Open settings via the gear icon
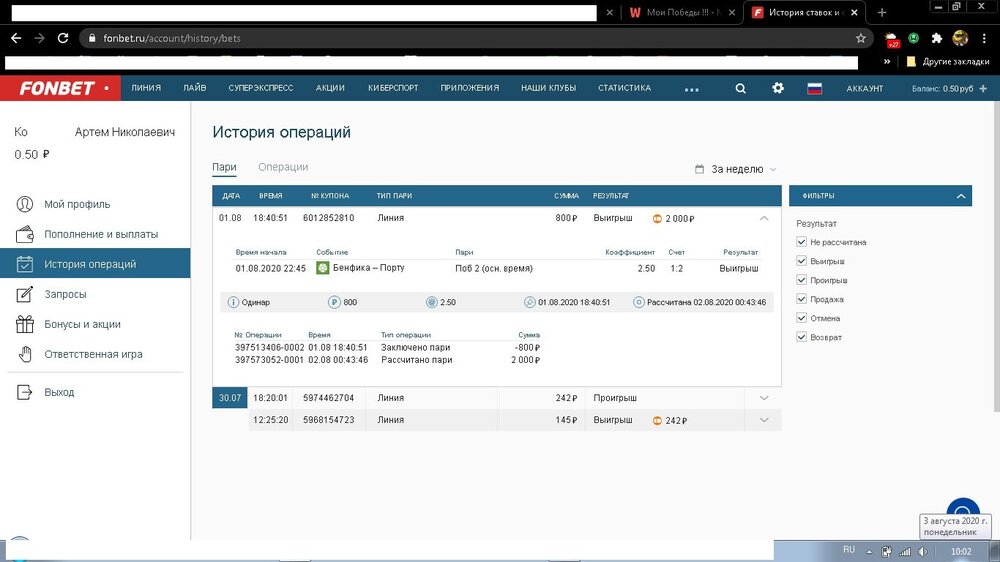The image size is (1000, 562). [x=778, y=88]
